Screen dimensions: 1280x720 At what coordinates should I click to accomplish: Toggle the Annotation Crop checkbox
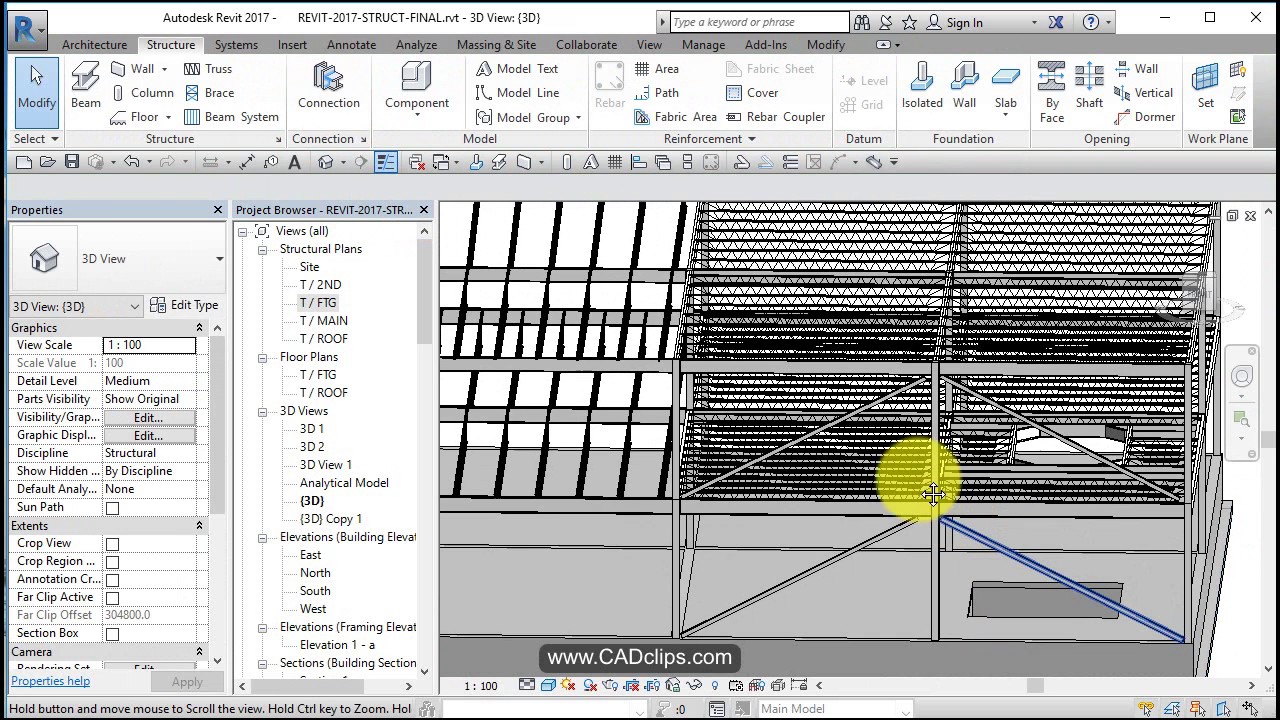click(x=112, y=580)
